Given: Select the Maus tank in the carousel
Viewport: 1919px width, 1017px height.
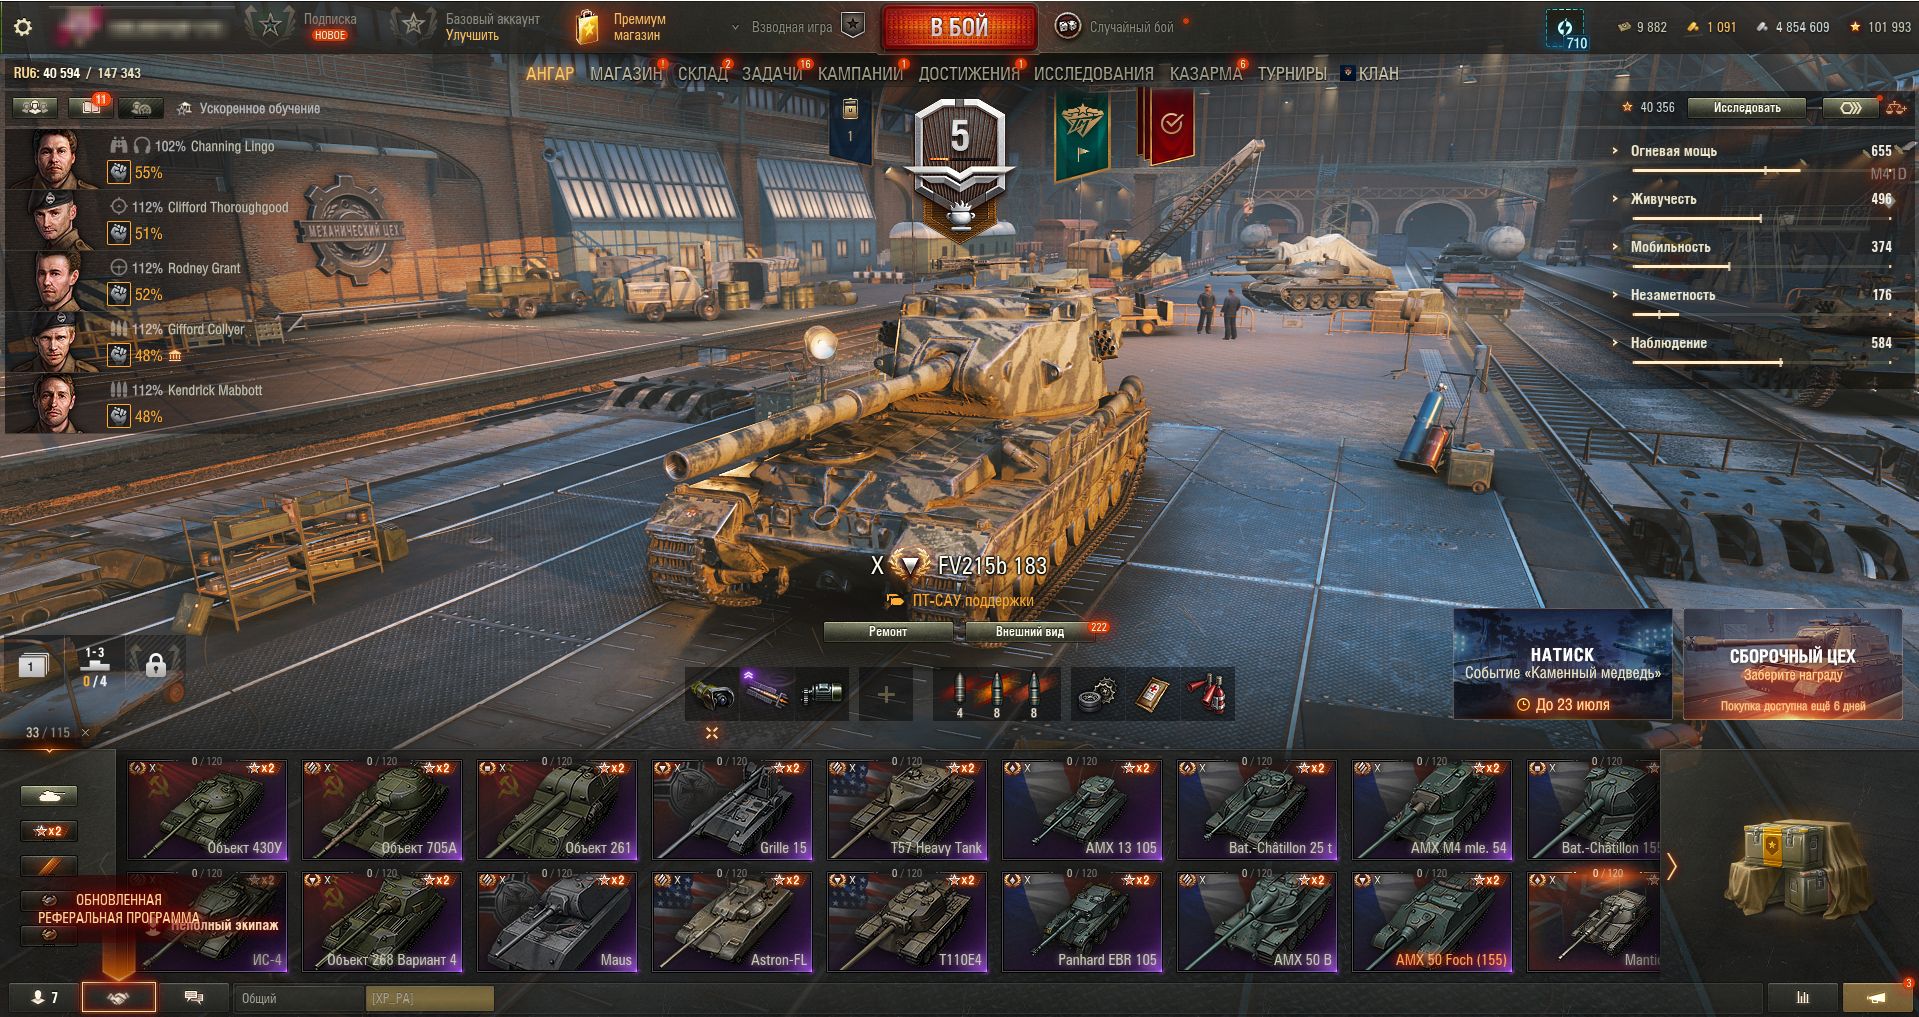Looking at the screenshot, I should (x=557, y=921).
